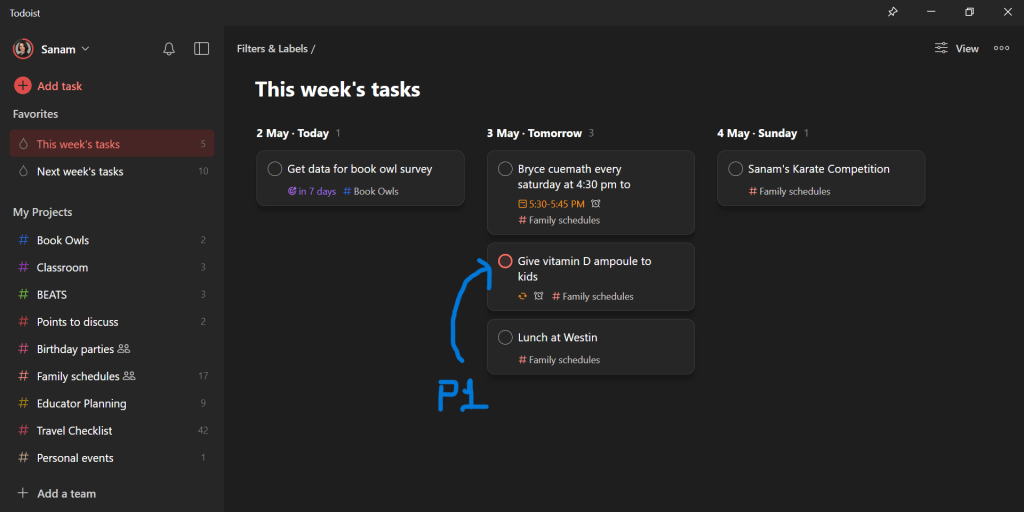Open the notifications bell icon
This screenshot has width=1024, height=512.
tap(169, 49)
